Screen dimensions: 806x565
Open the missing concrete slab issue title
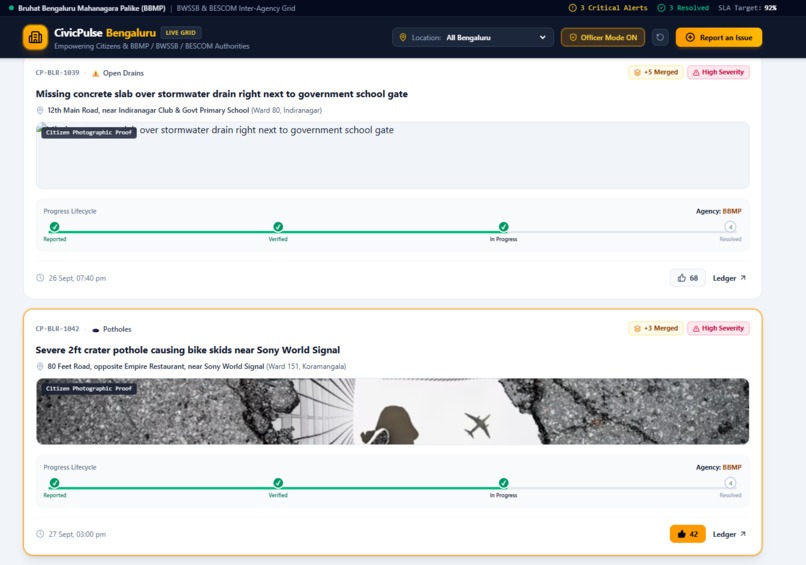click(x=222, y=94)
